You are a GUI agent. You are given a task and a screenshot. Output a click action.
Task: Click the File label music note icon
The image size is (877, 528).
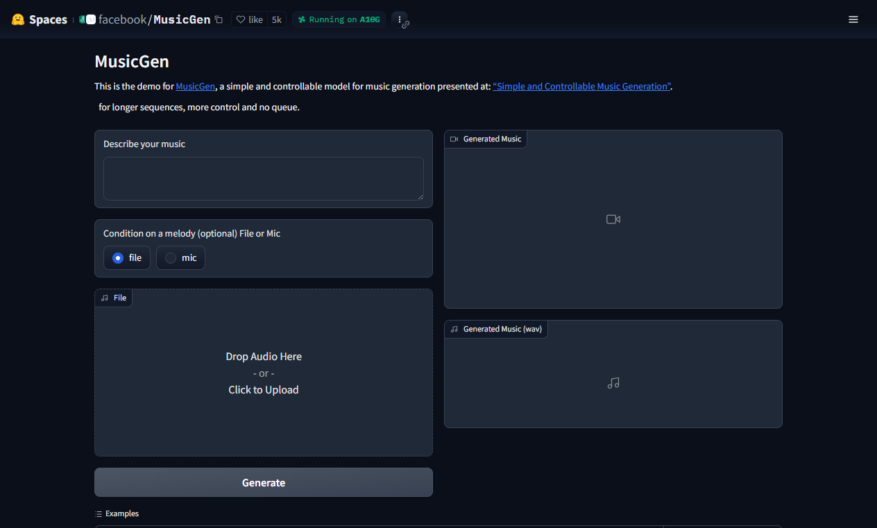(105, 298)
